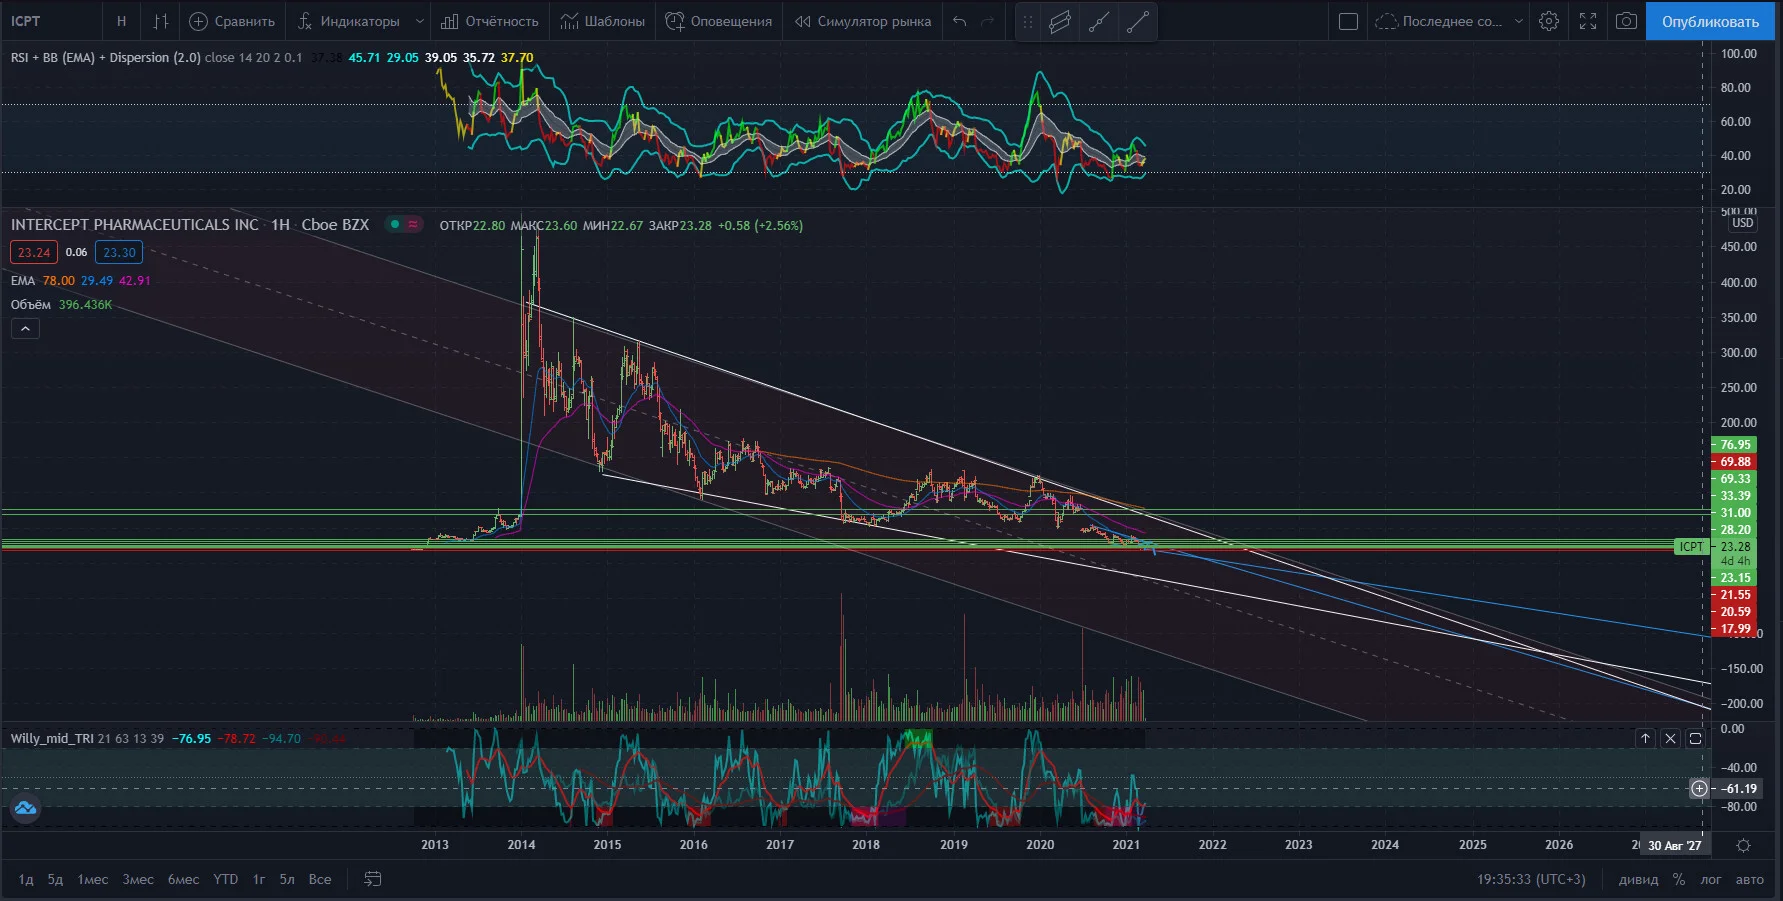The width and height of the screenshot is (1783, 901).
Task: Start the Симулятор рынка bar replay
Action: (863, 21)
